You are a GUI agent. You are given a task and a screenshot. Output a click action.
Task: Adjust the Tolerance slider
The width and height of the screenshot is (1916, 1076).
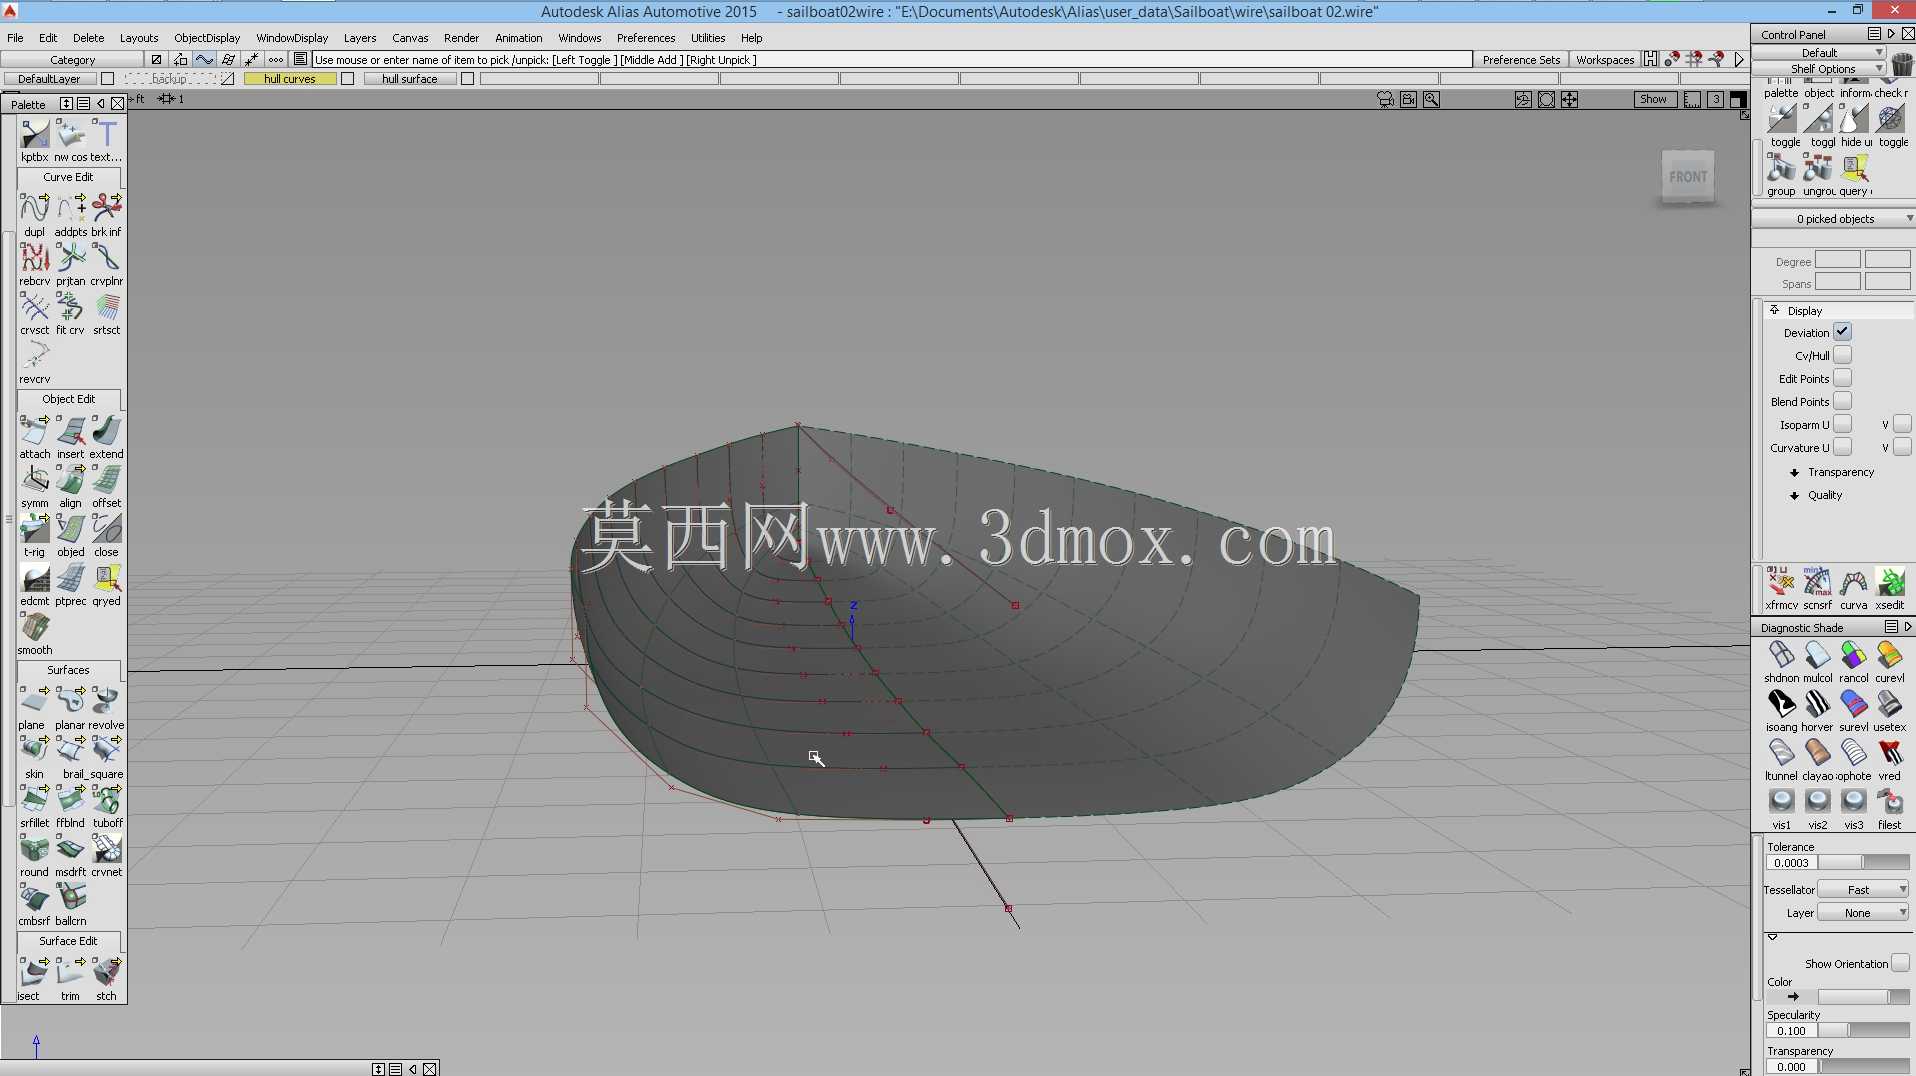click(x=1863, y=862)
